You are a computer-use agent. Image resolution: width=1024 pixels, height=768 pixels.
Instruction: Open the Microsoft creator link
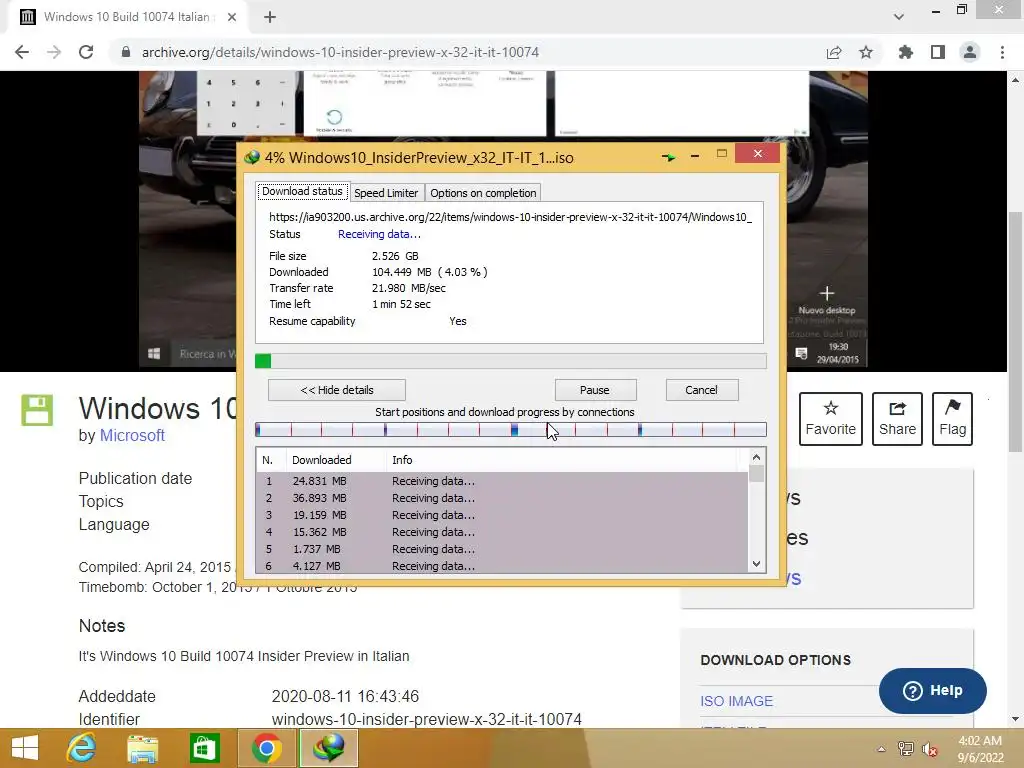pos(132,436)
